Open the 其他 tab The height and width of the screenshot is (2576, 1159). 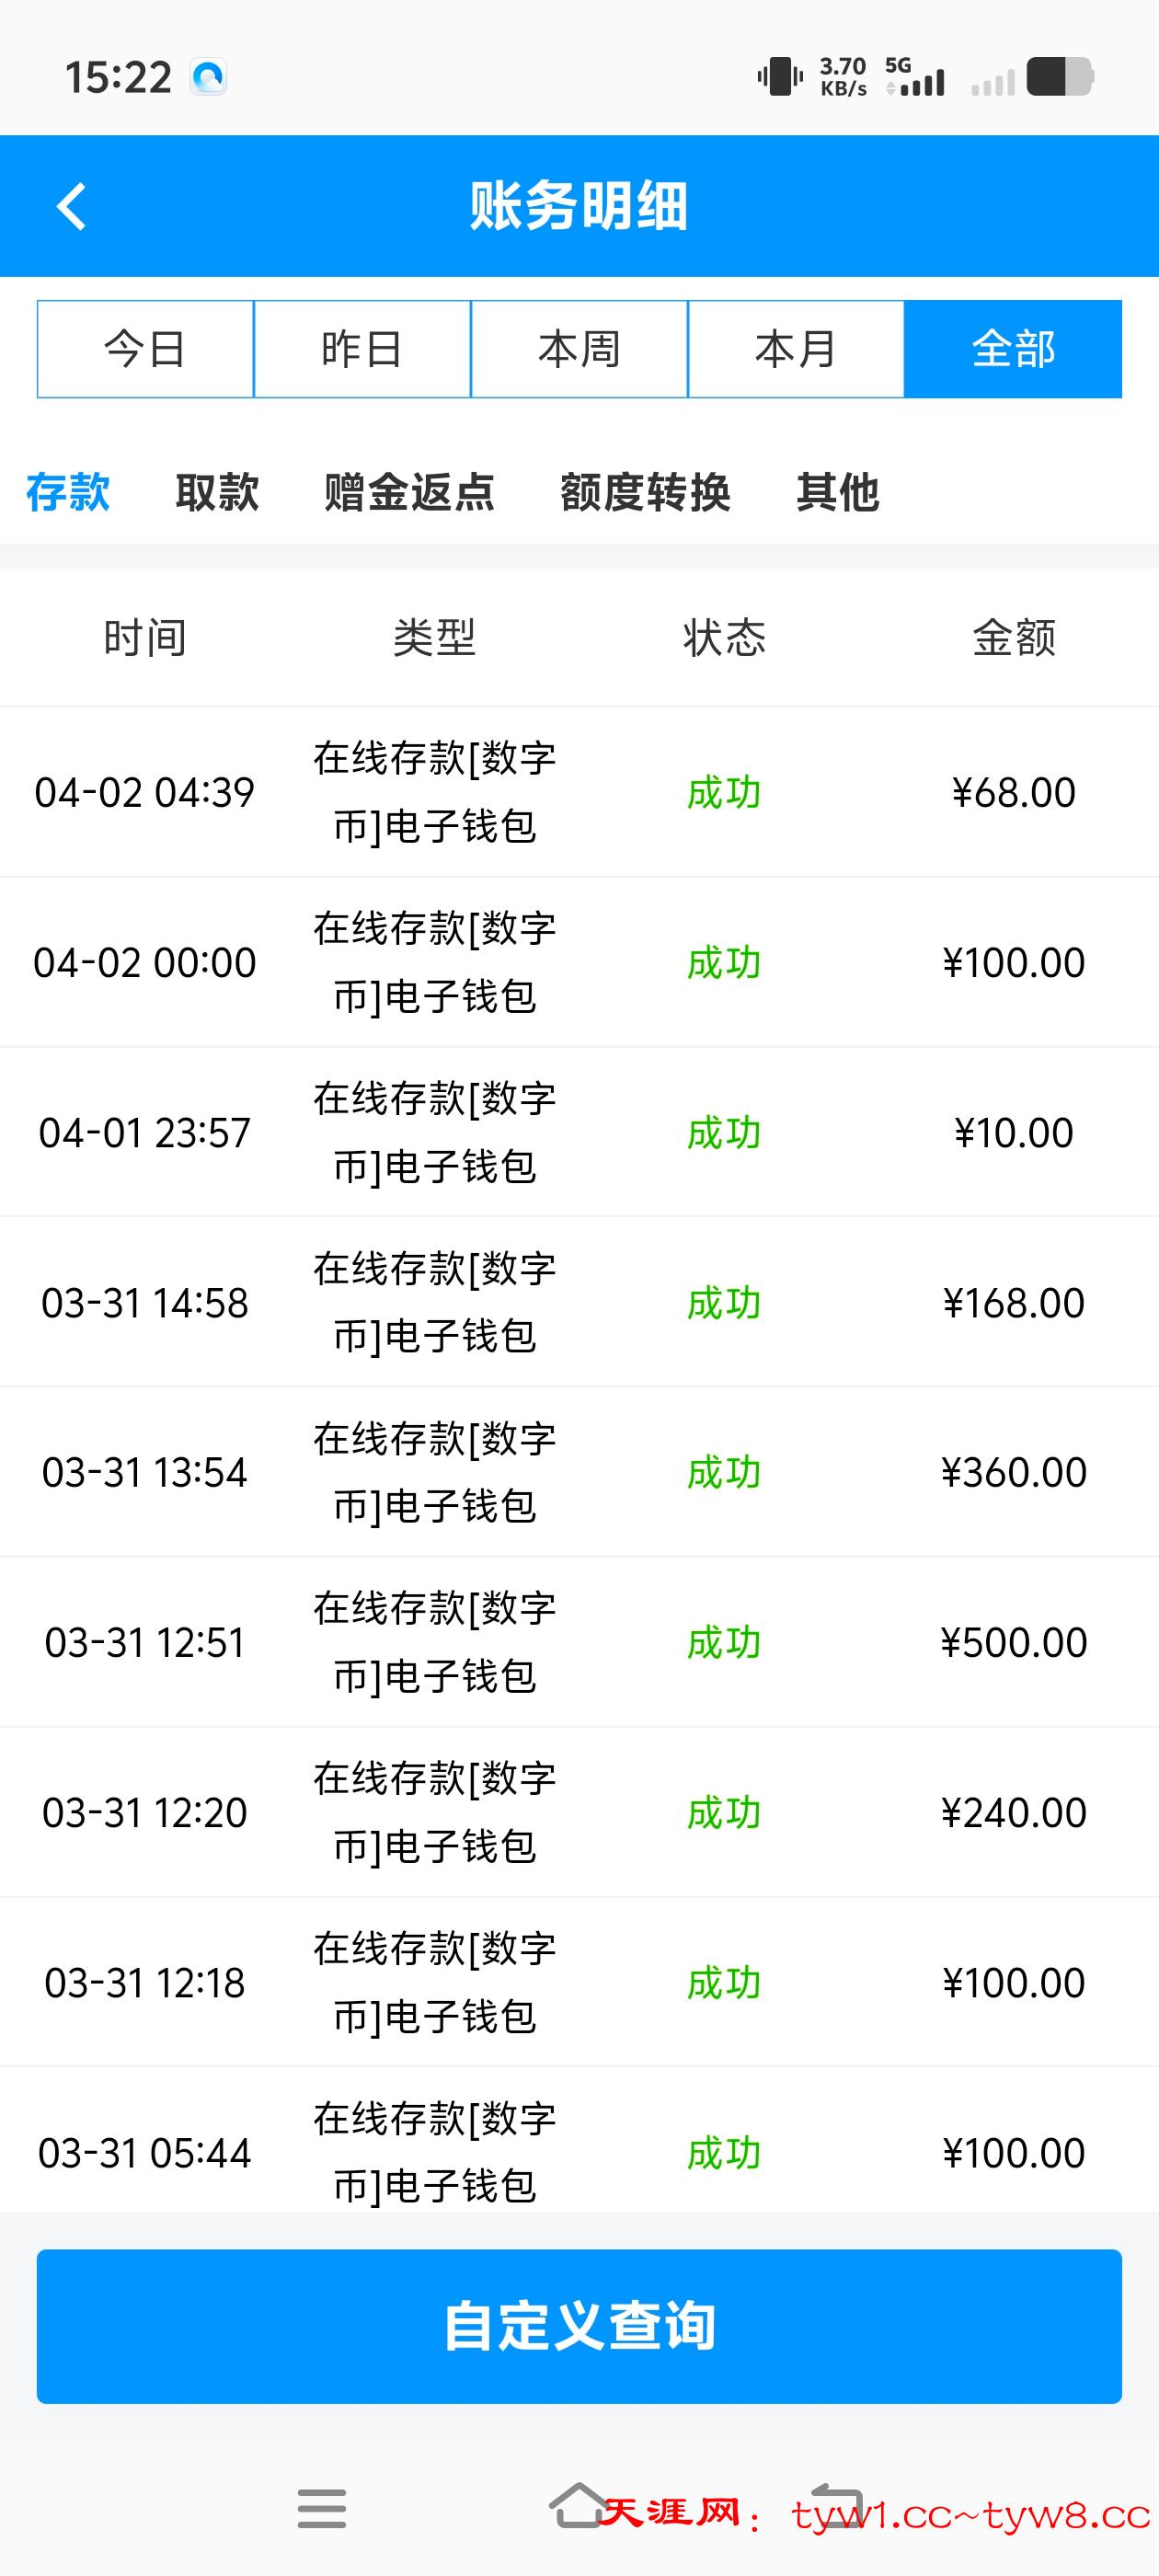tap(837, 492)
